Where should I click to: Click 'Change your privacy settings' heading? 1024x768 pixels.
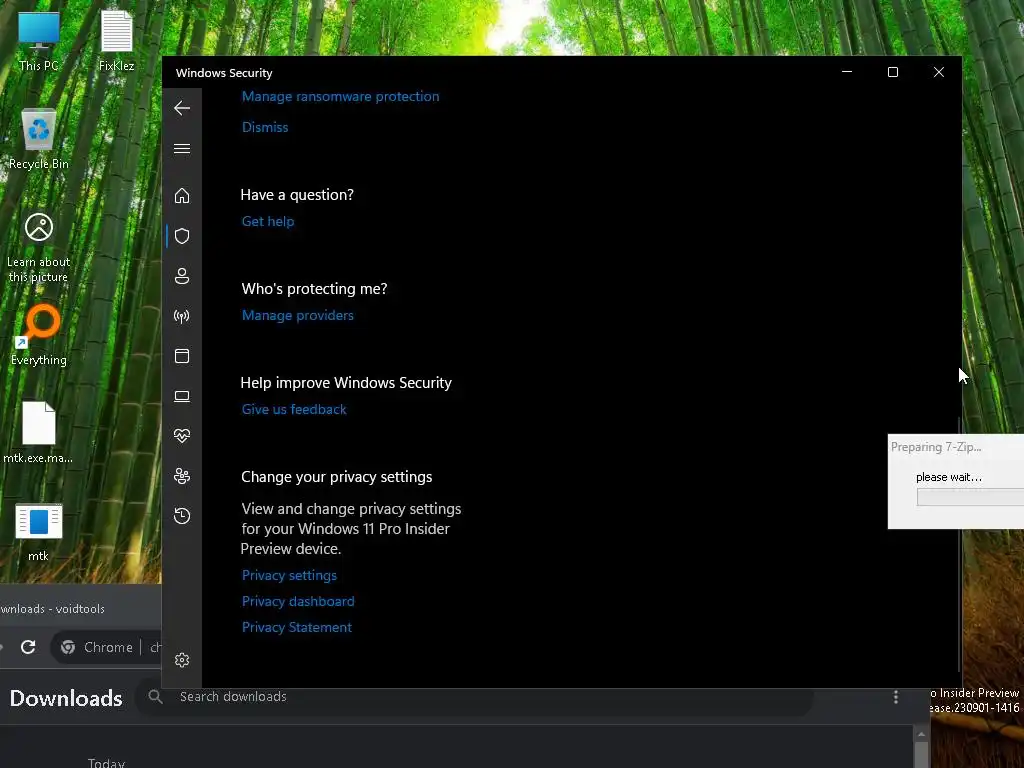click(x=336, y=477)
